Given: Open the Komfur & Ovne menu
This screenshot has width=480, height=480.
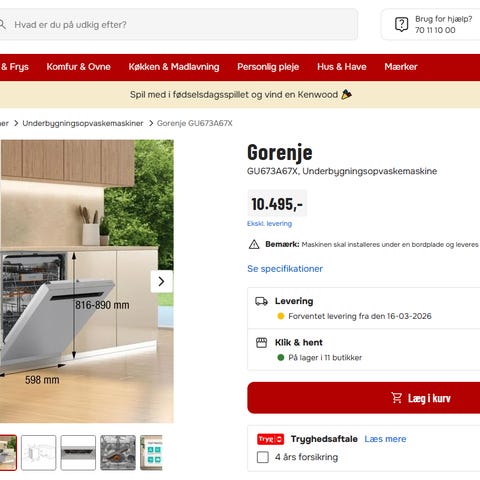Looking at the screenshot, I should click(x=78, y=67).
